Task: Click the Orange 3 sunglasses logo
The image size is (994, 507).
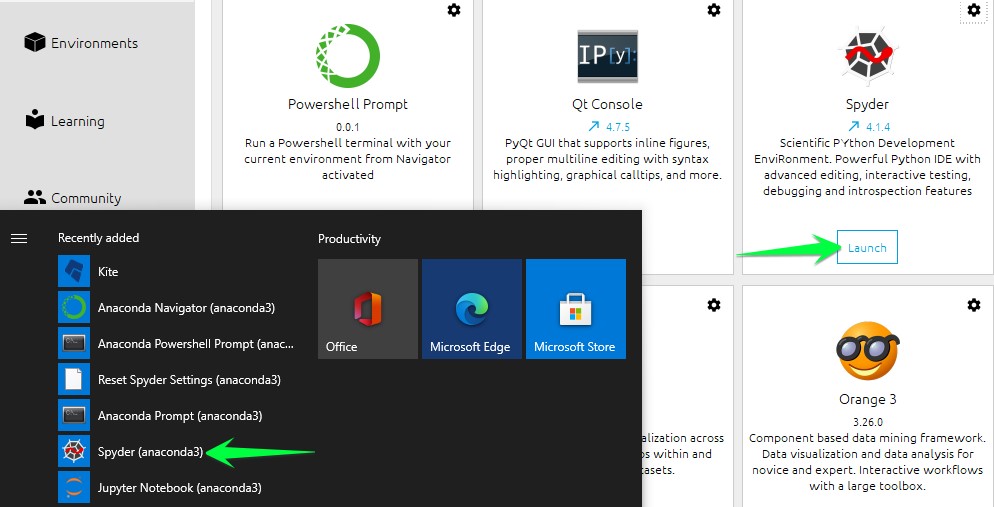Action: 867,351
